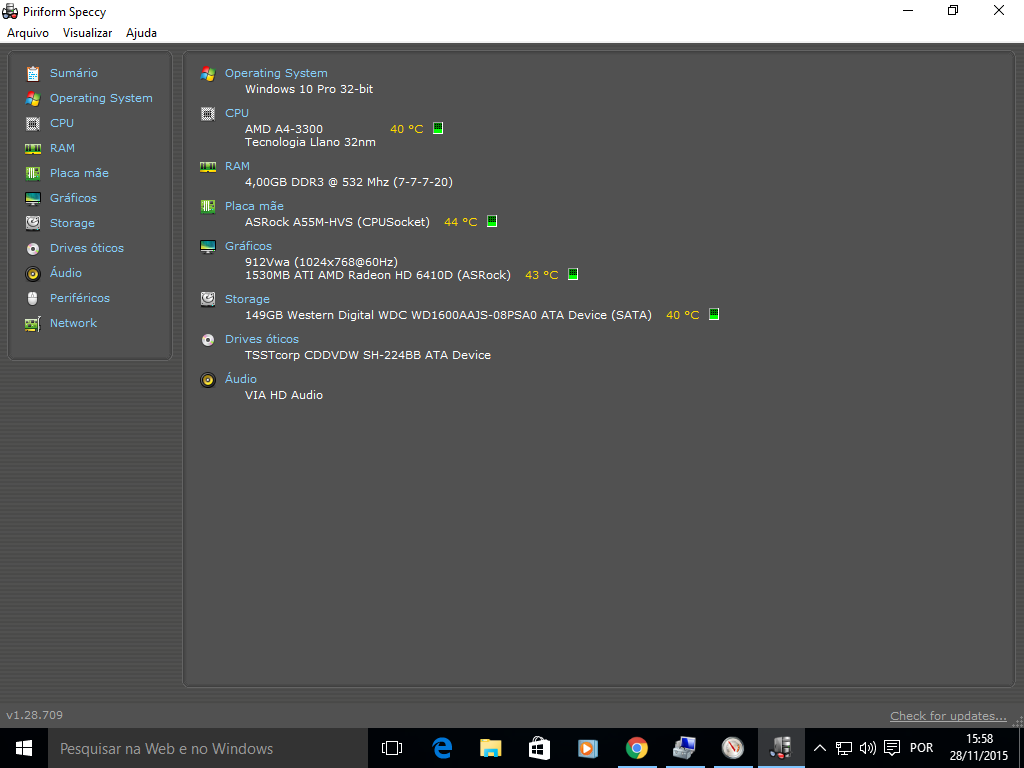Open Placa mãe heading link in summary
Image resolution: width=1024 pixels, height=768 pixels.
click(255, 206)
